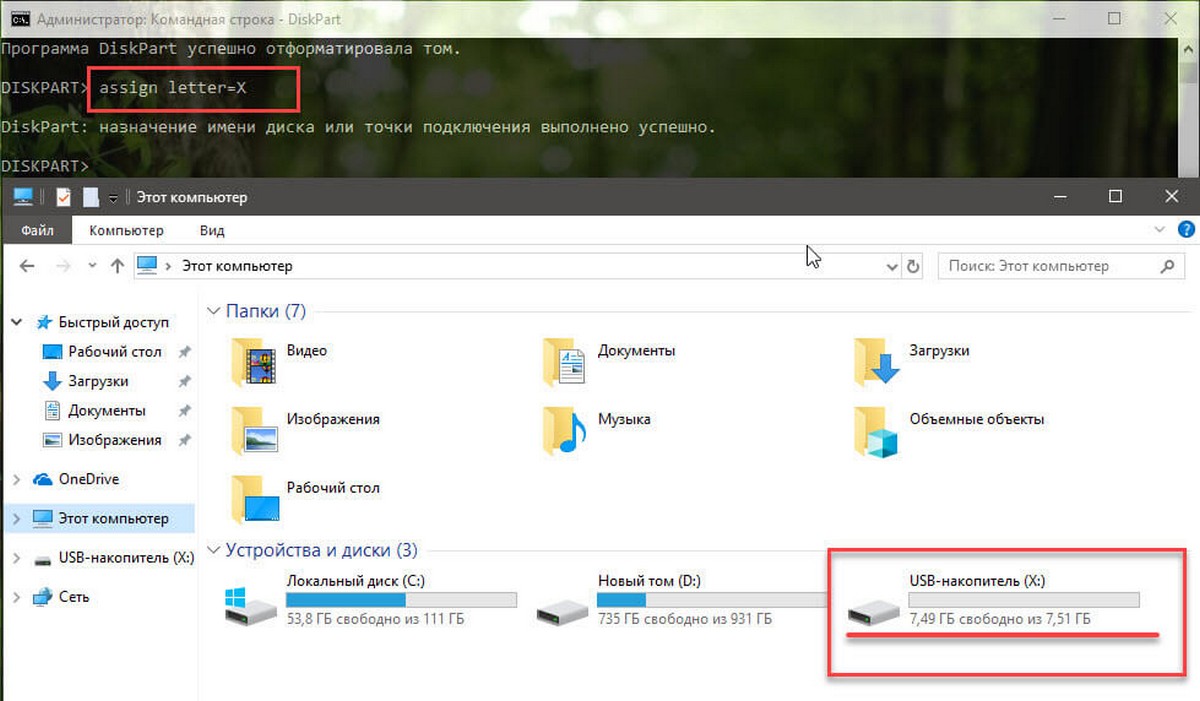Click the Properties quick access toolbar icon
The image size is (1200, 701).
[x=63, y=197]
